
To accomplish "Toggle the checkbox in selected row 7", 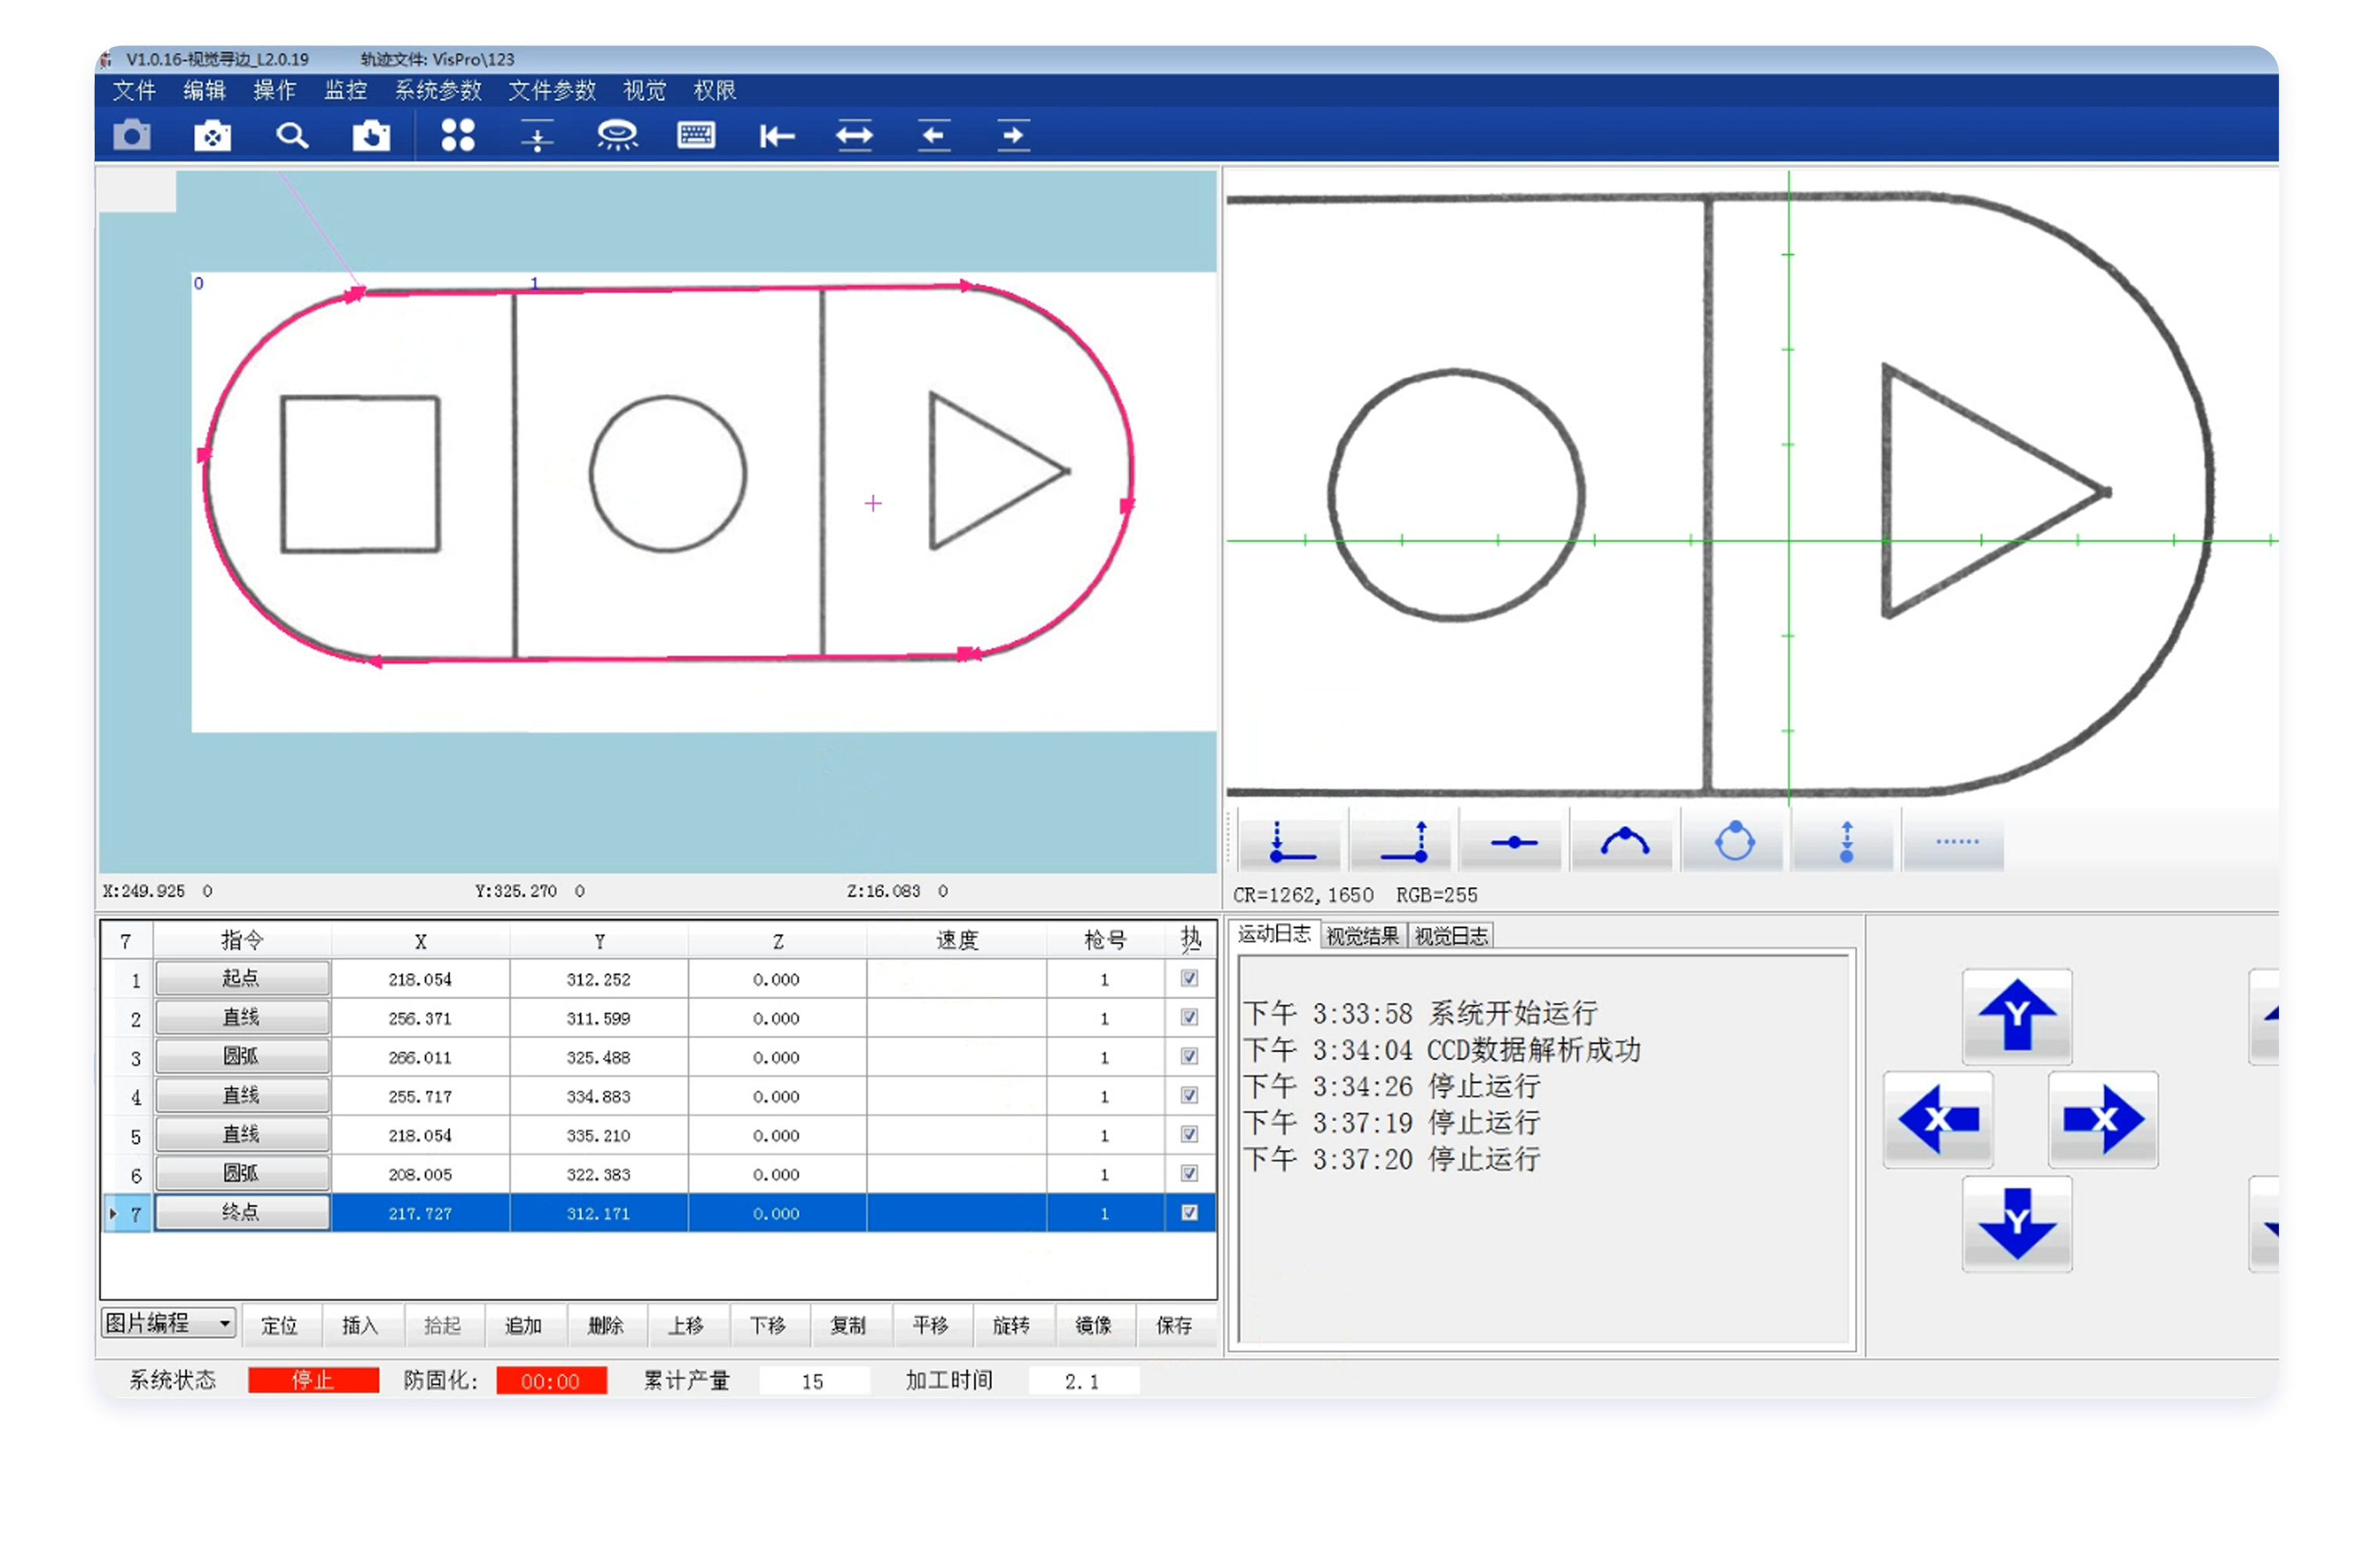I will tap(1189, 1212).
